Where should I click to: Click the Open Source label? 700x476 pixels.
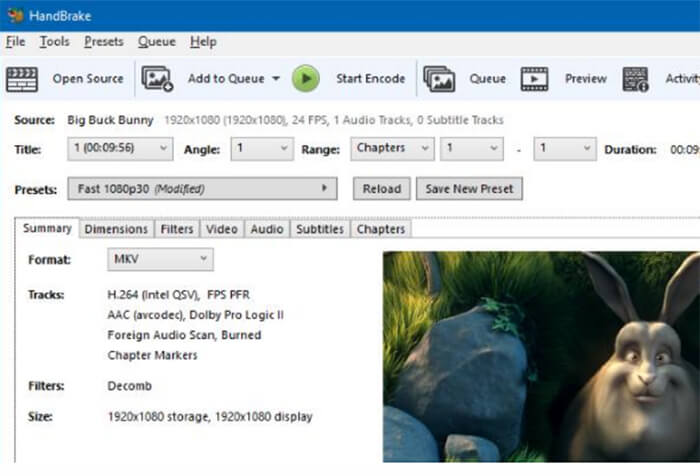click(x=88, y=79)
